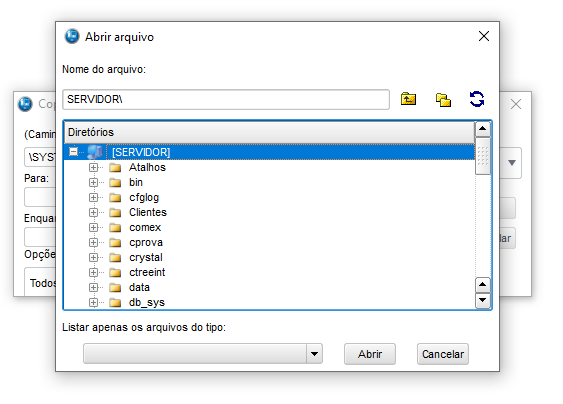Viewport: 563px width, 404px height.
Task: Click the Abrir button
Action: click(x=370, y=354)
